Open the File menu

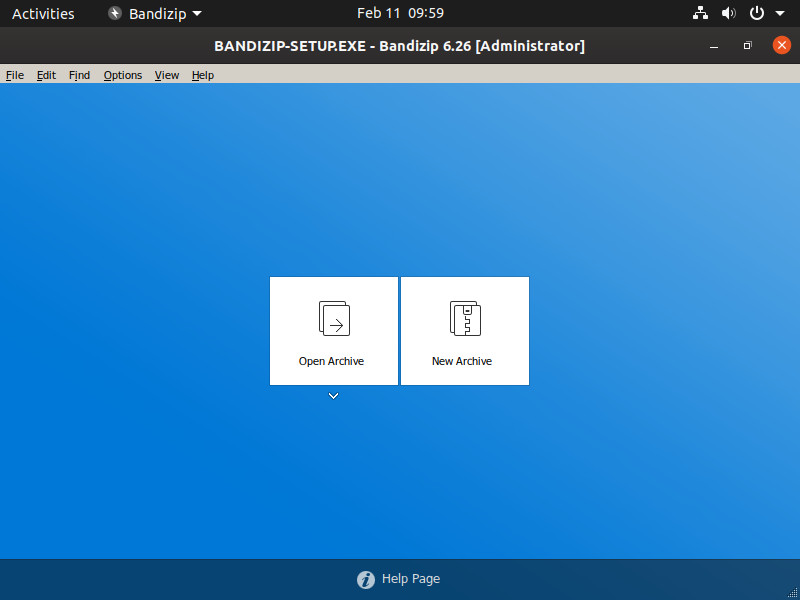(14, 75)
